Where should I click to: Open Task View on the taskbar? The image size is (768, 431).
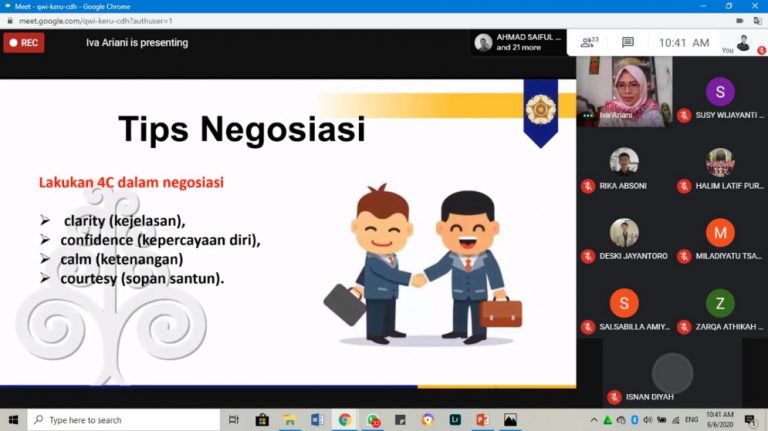click(234, 420)
